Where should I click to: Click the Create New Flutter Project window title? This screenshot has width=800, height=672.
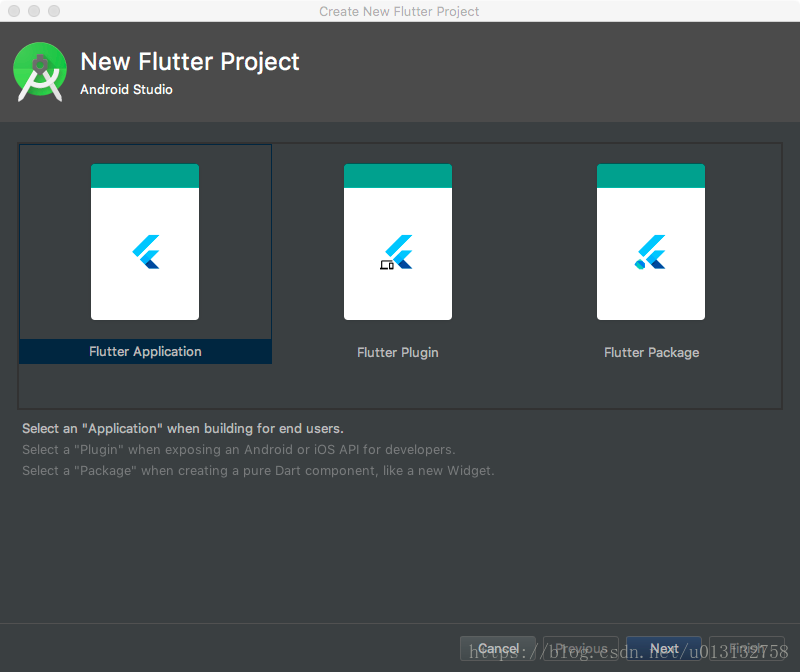tap(399, 11)
